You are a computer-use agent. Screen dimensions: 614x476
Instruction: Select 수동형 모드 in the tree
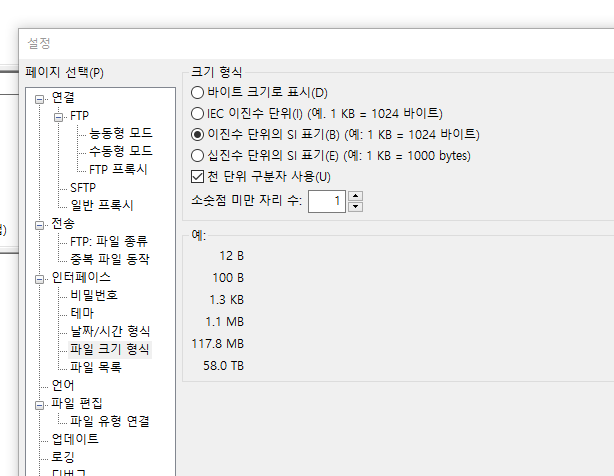(121, 151)
